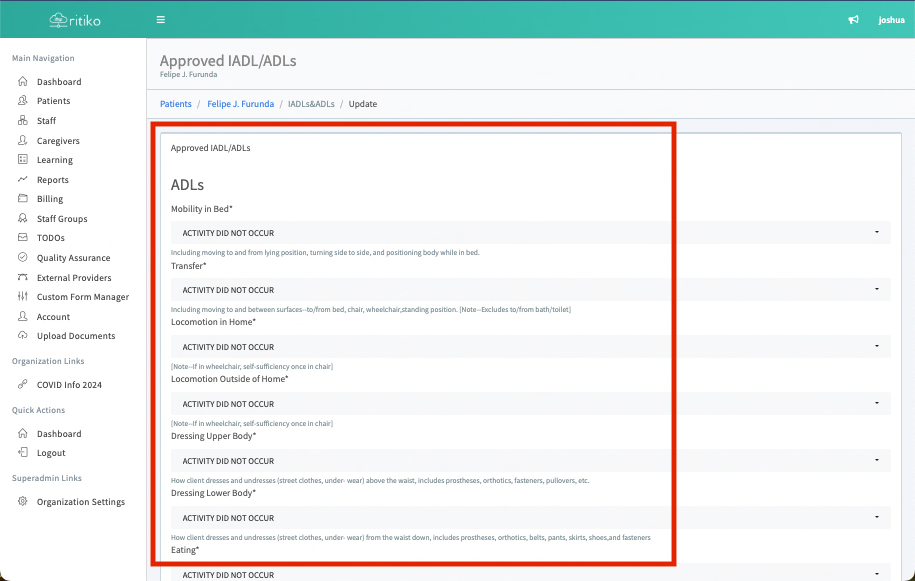The image size is (915, 581).
Task: Click the Organization Settings gear icon
Action: (23, 502)
